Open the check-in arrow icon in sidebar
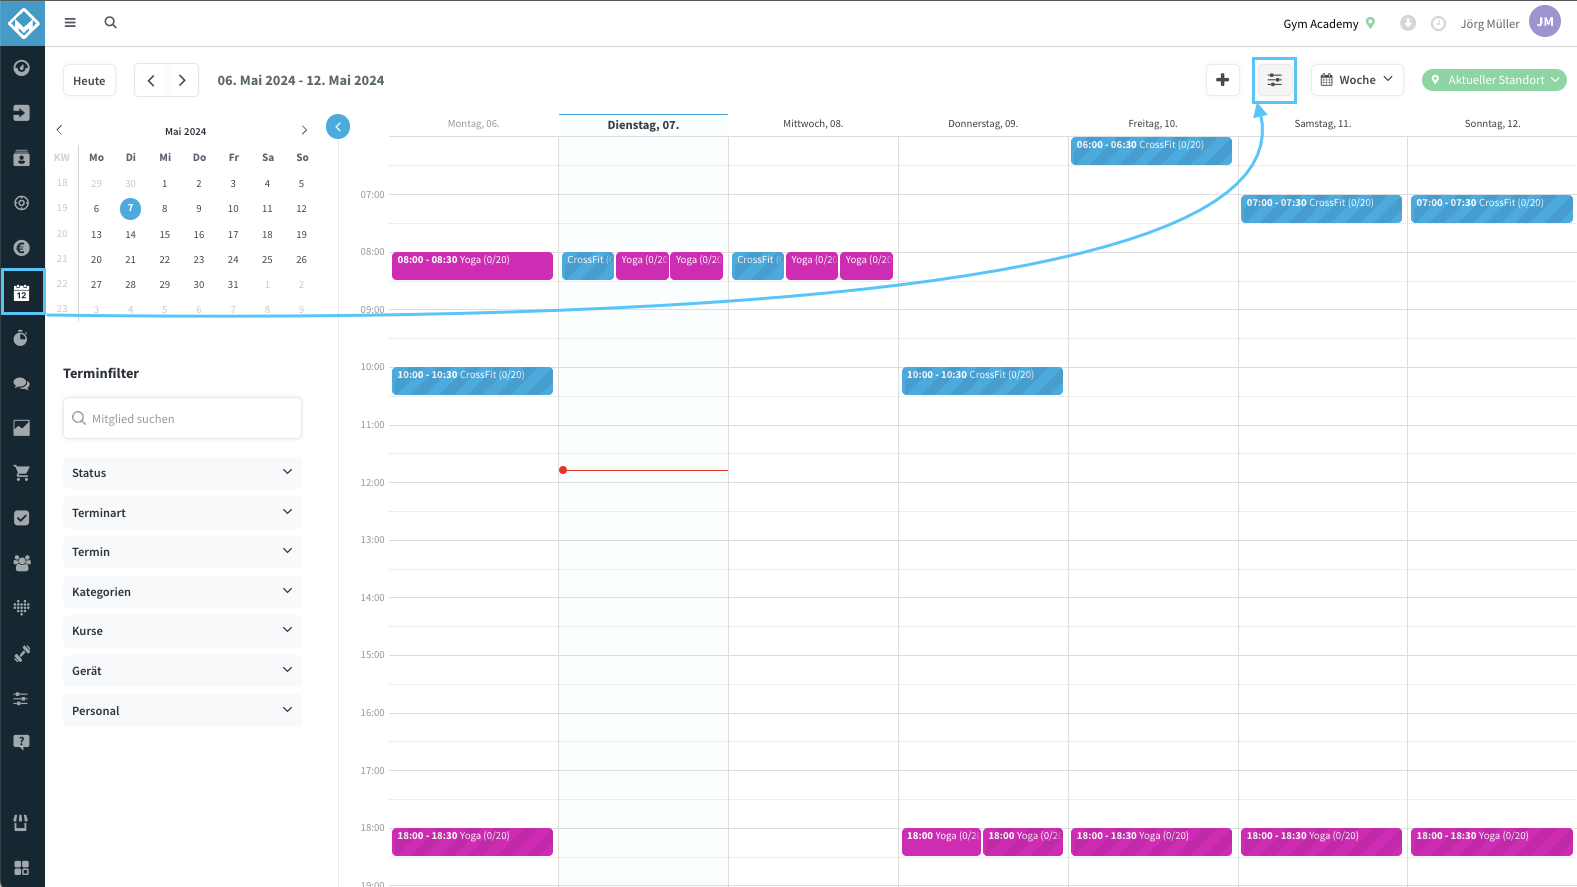Image resolution: width=1577 pixels, height=887 pixels. click(22, 113)
